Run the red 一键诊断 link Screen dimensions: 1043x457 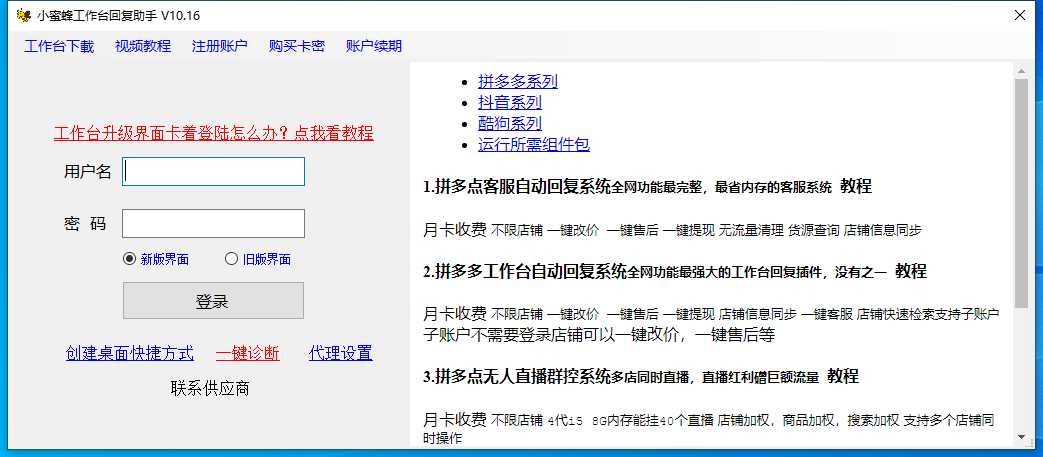(x=247, y=353)
